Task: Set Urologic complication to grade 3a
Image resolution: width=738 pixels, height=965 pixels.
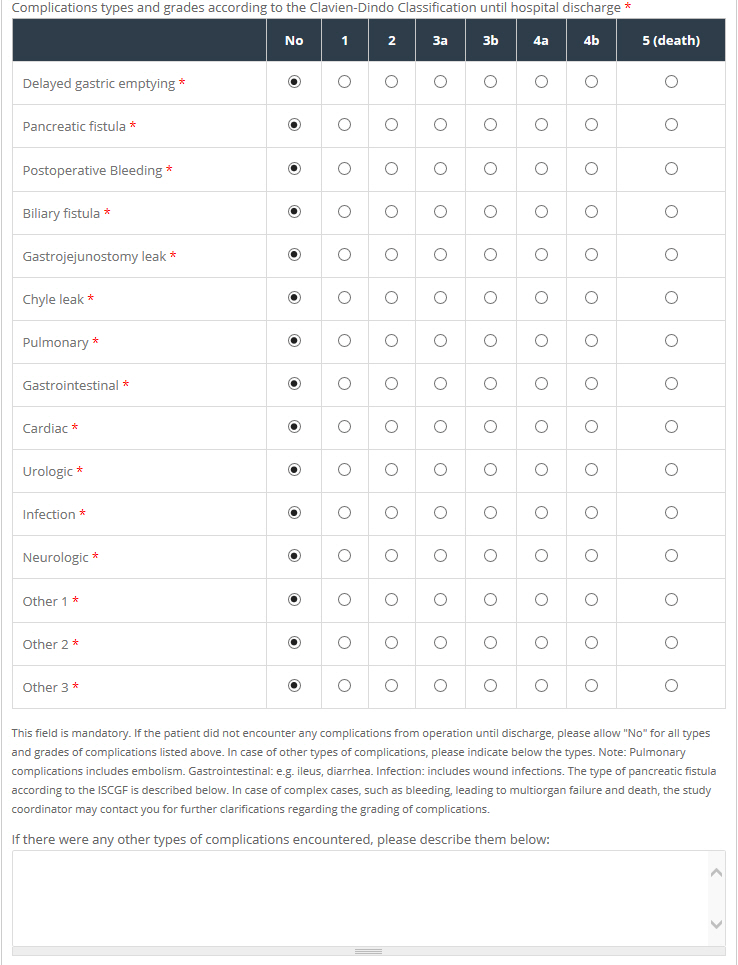Action: coord(440,469)
